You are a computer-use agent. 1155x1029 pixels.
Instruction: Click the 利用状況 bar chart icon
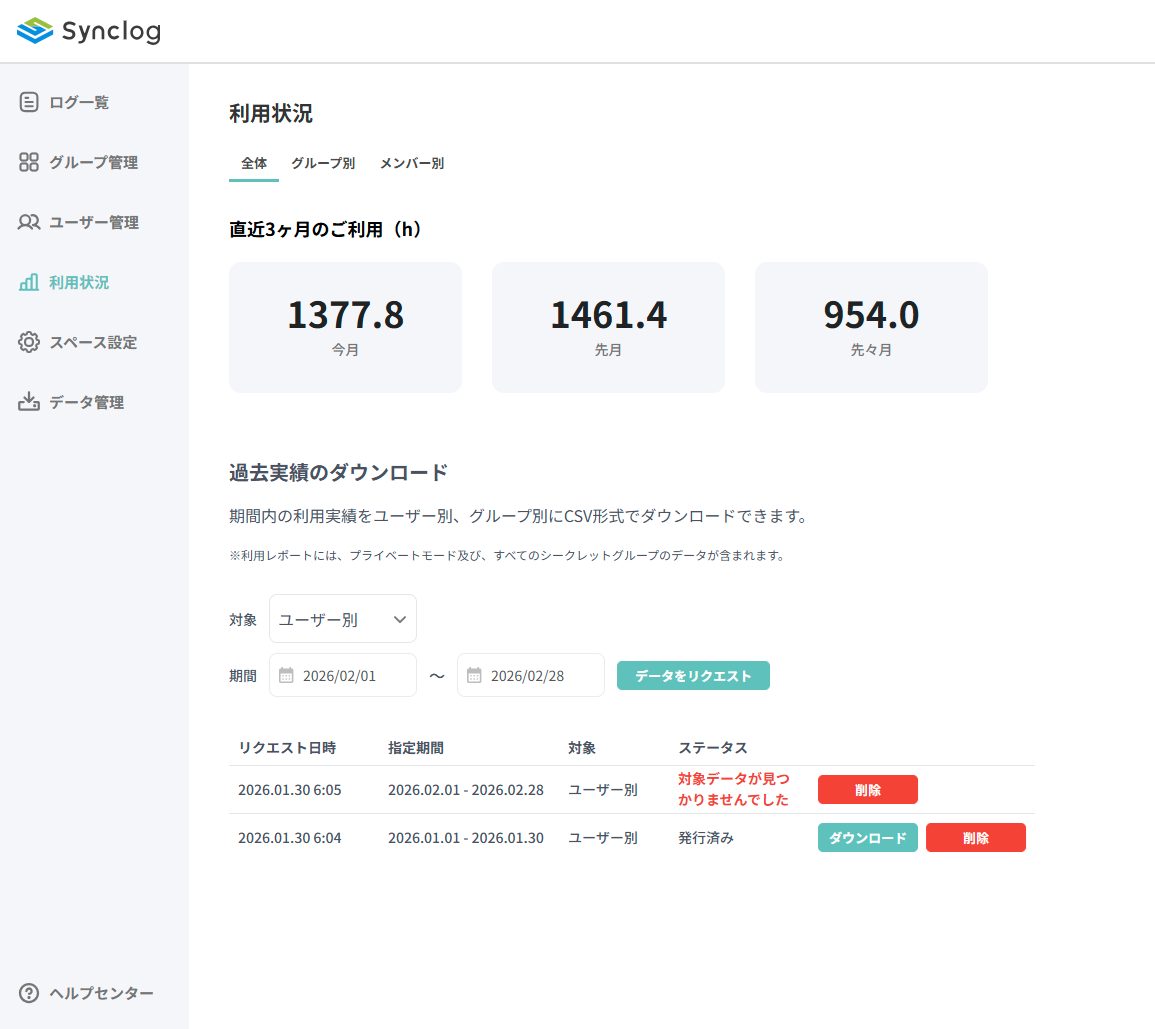pyautogui.click(x=28, y=282)
